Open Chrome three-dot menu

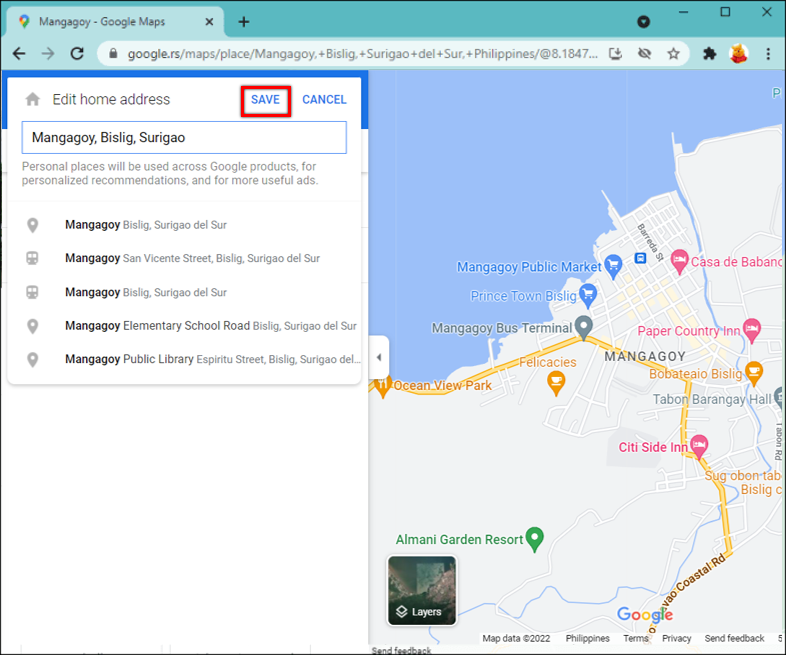click(x=768, y=53)
